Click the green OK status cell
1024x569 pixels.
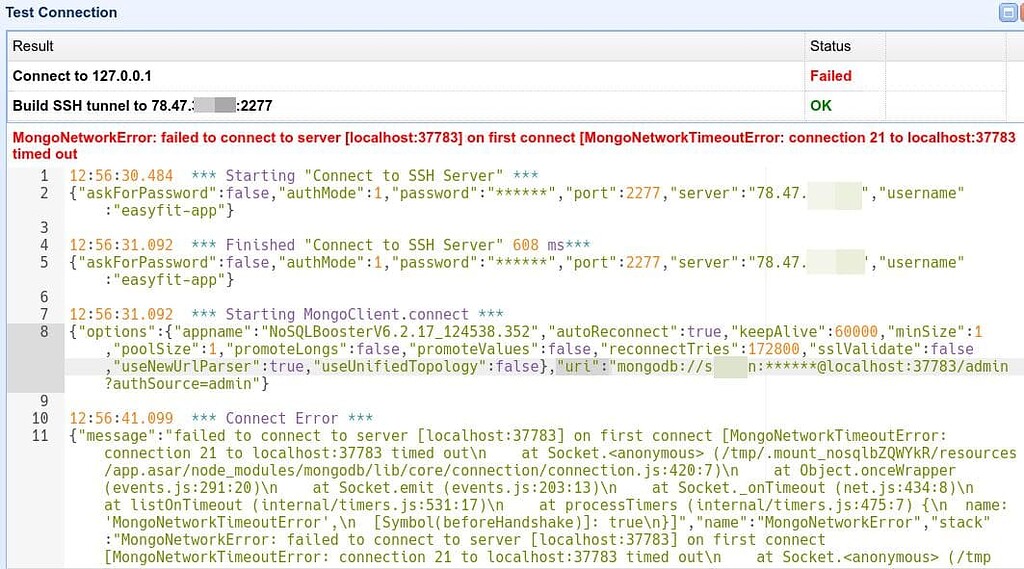click(820, 106)
